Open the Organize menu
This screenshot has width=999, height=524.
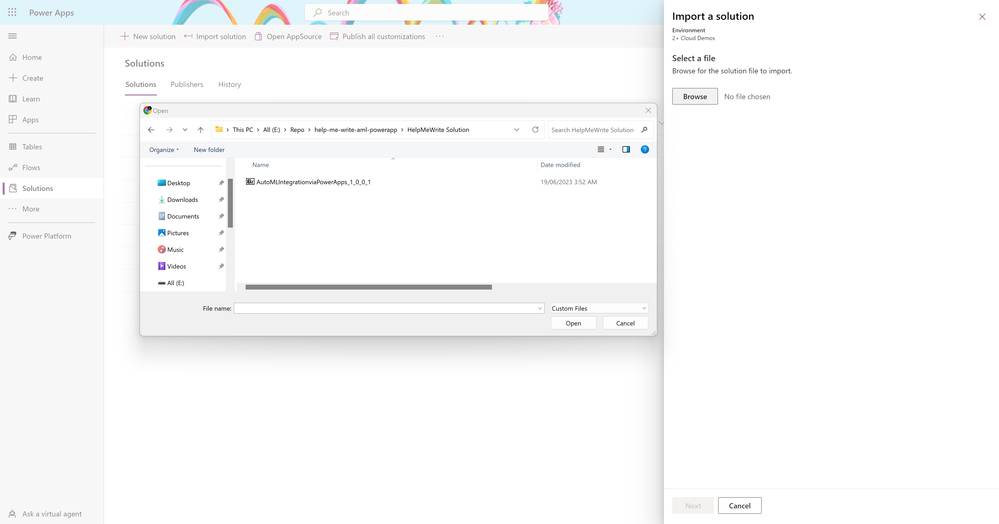[164, 150]
